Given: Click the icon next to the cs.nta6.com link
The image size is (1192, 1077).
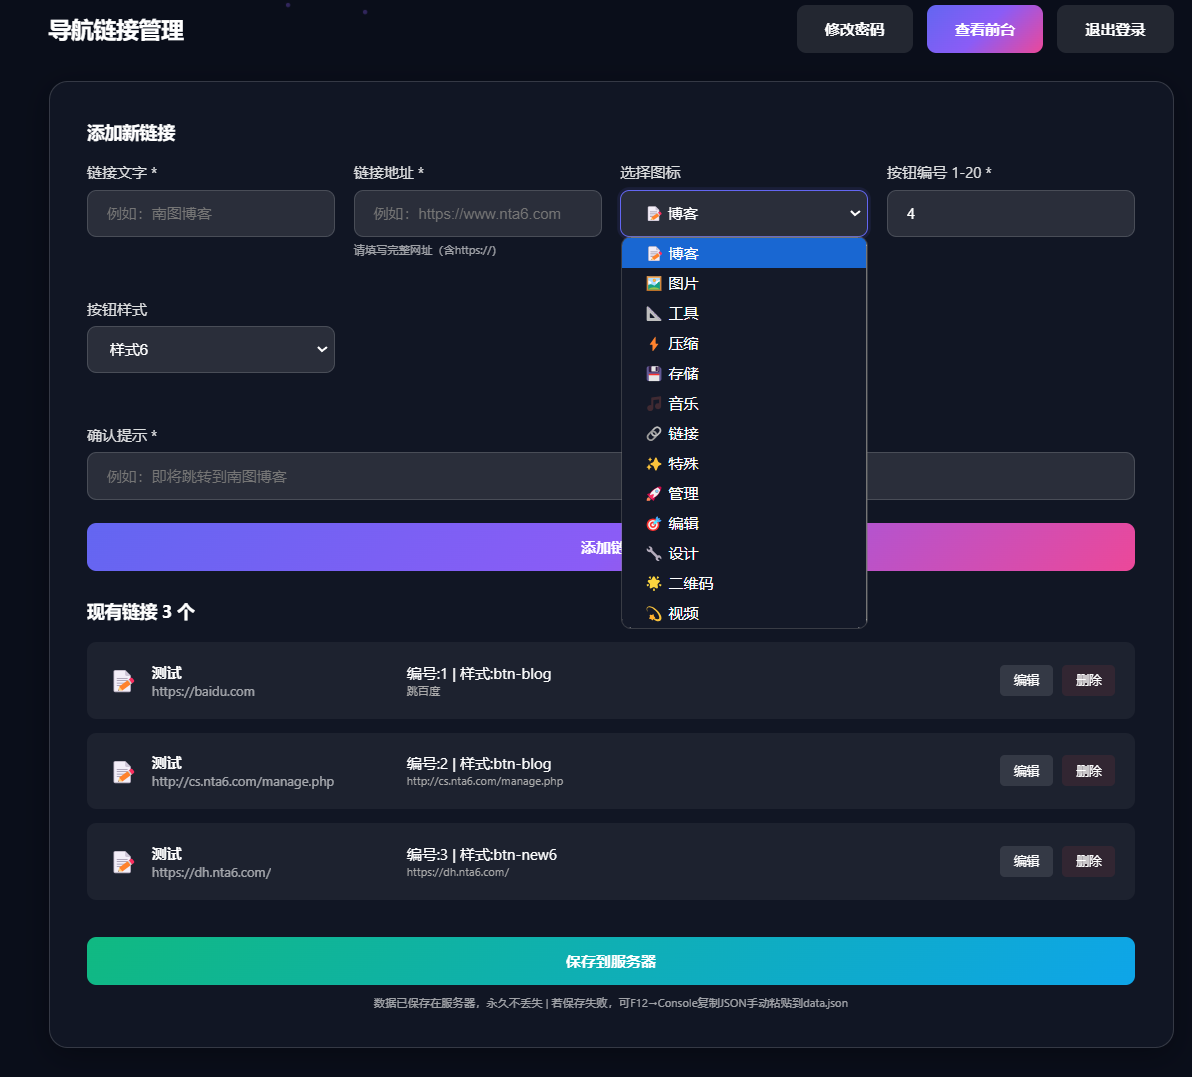Looking at the screenshot, I should (123, 771).
